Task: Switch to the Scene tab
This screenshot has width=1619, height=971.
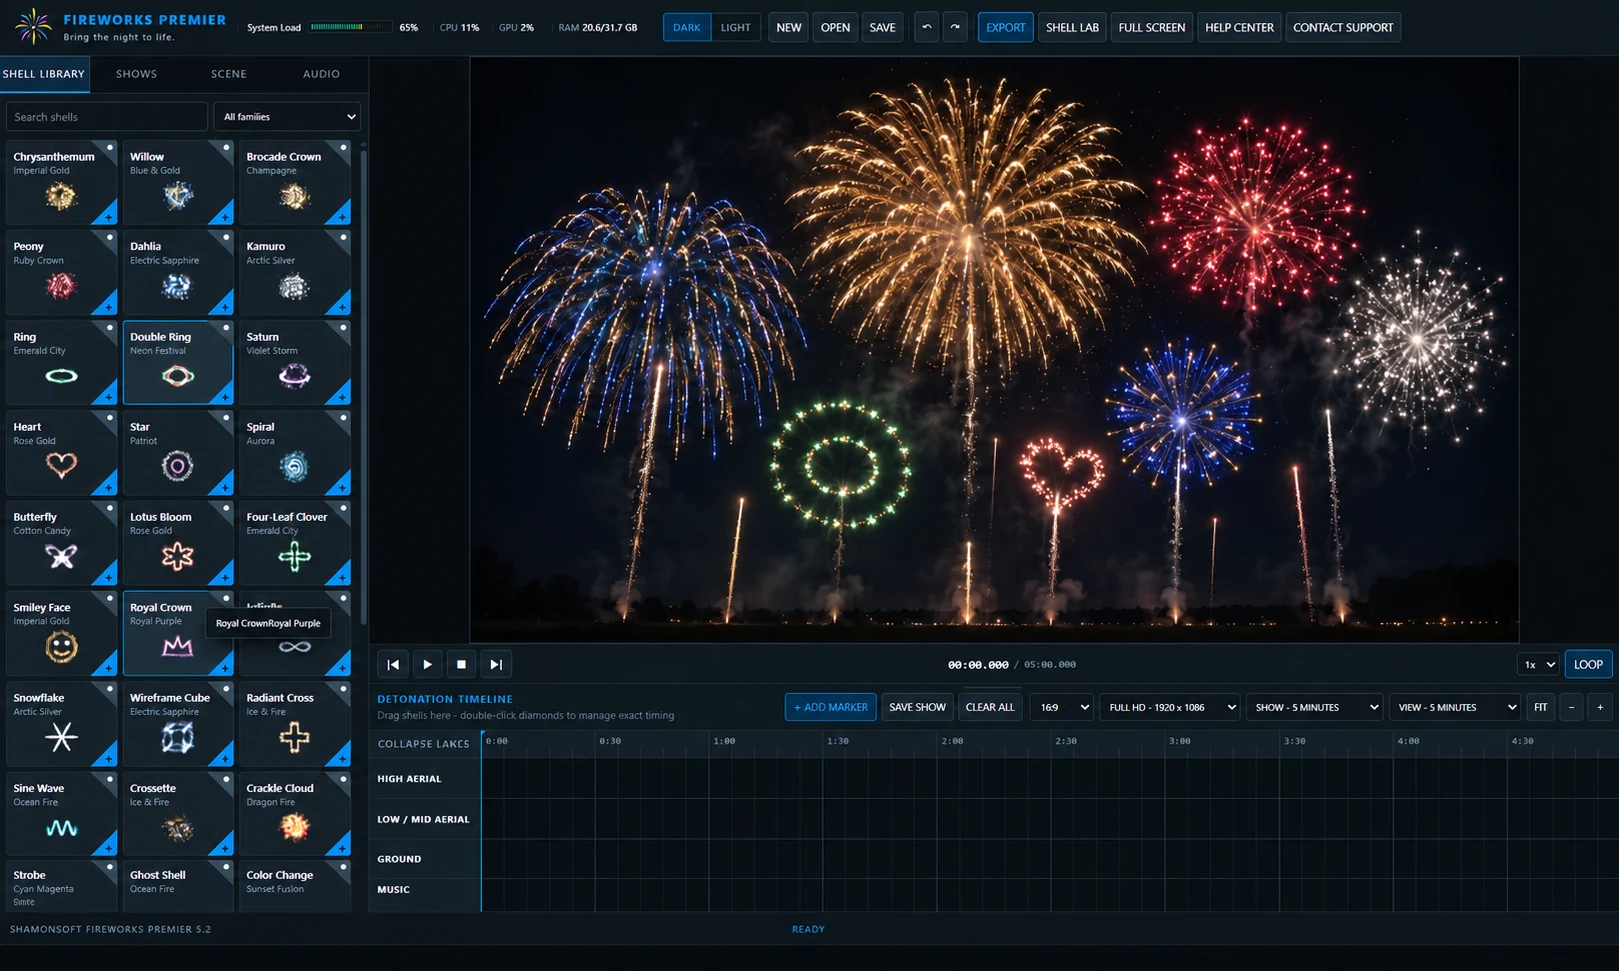Action: click(x=228, y=74)
